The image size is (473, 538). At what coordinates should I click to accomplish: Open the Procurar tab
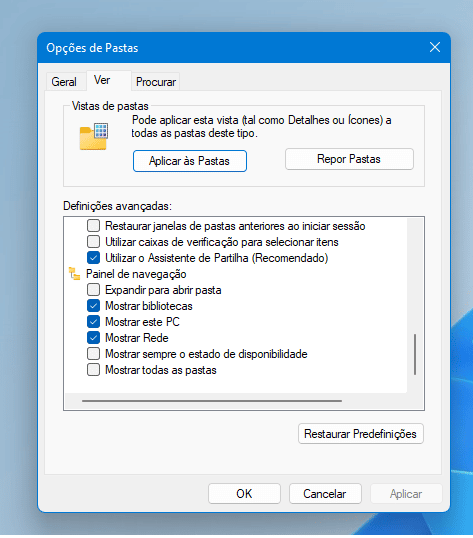156,82
